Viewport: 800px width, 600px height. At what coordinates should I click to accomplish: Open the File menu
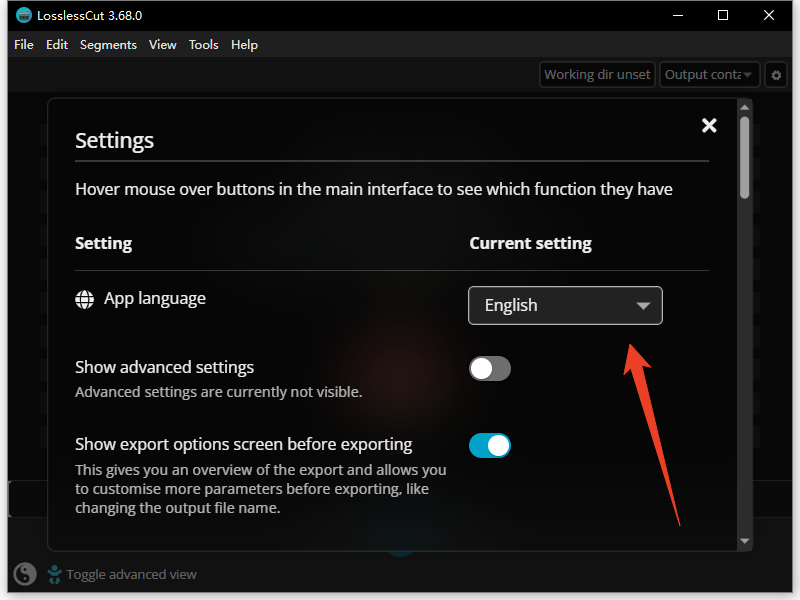click(x=24, y=45)
